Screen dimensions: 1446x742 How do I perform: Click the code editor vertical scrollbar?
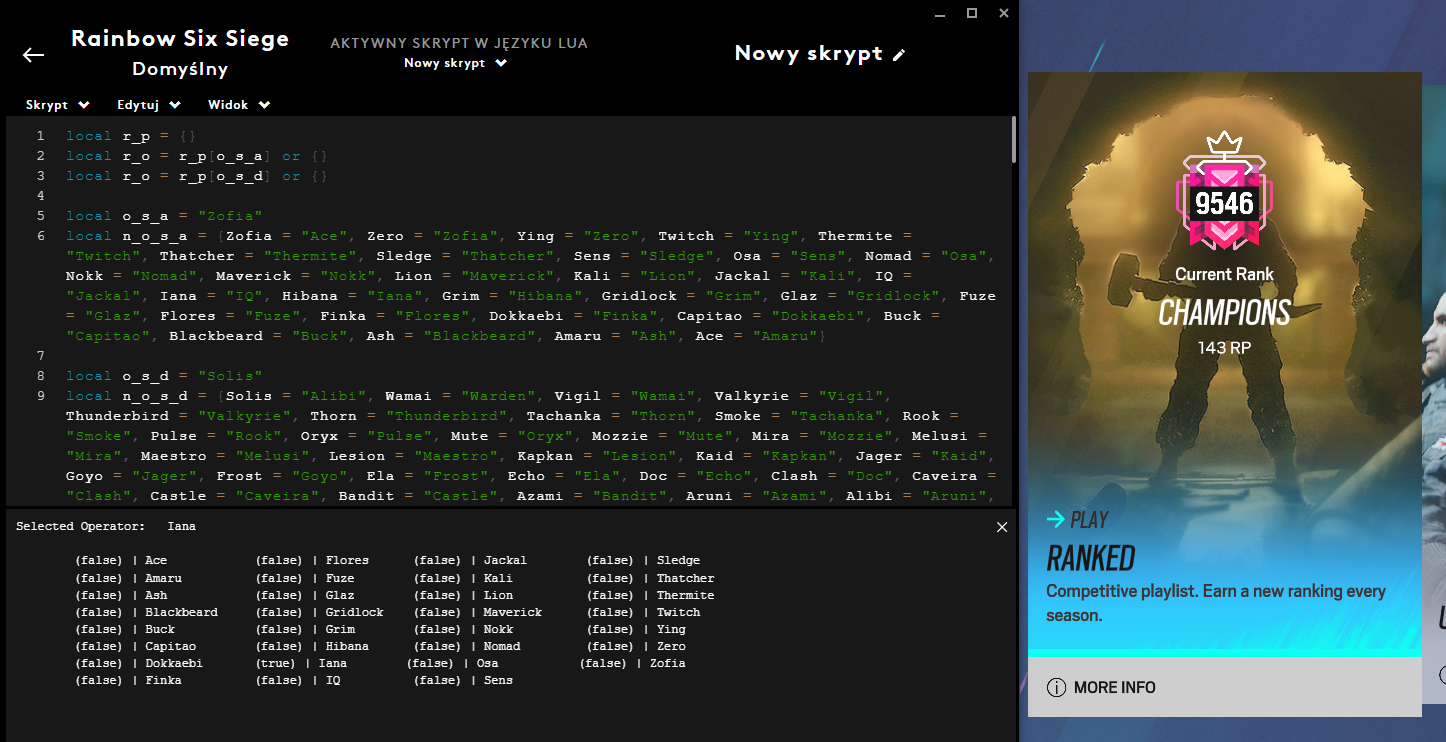(x=1013, y=140)
